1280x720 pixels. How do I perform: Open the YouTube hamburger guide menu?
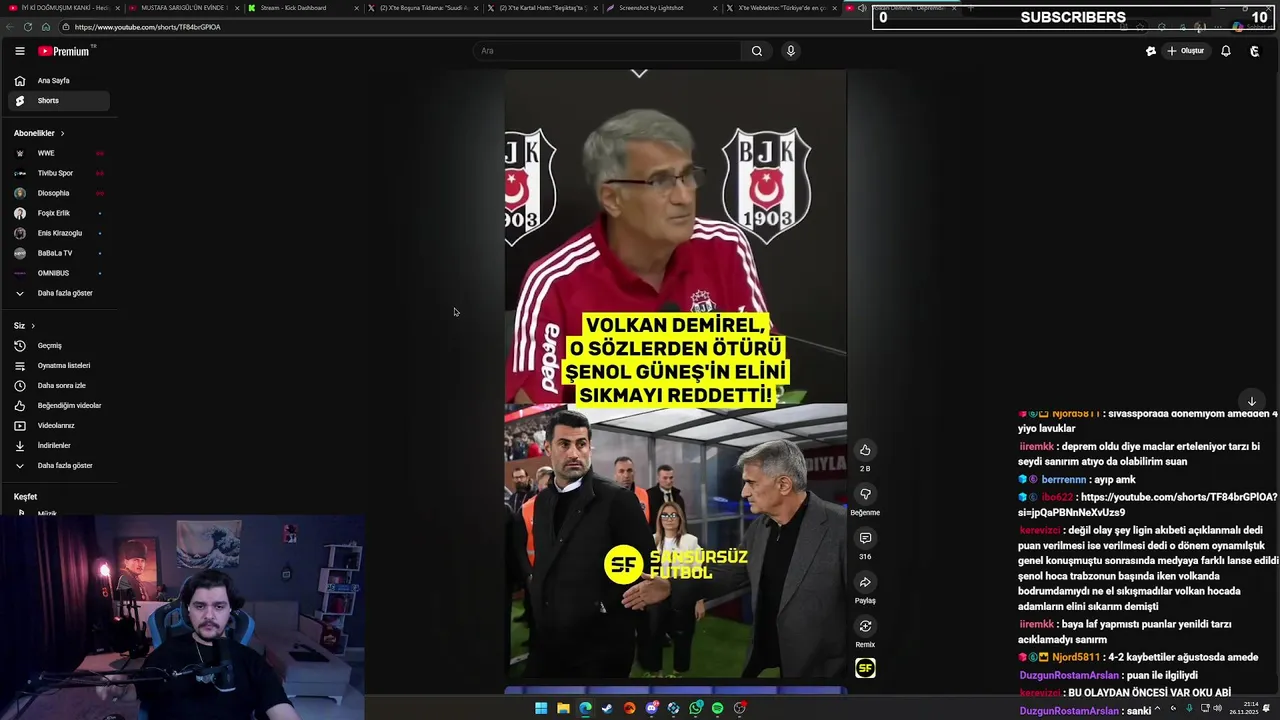[x=19, y=51]
